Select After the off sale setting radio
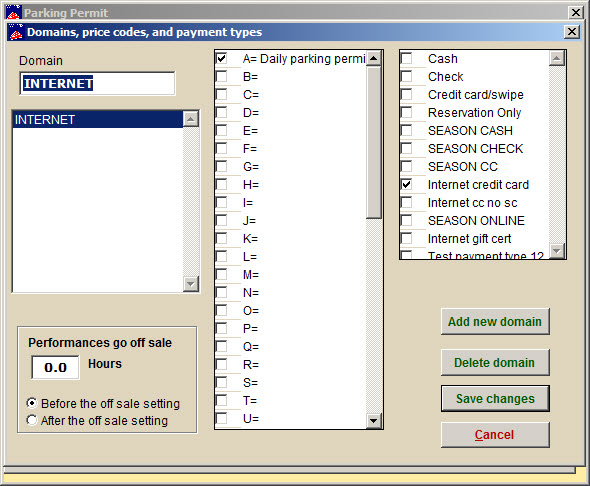The width and height of the screenshot is (590, 486). (32, 420)
